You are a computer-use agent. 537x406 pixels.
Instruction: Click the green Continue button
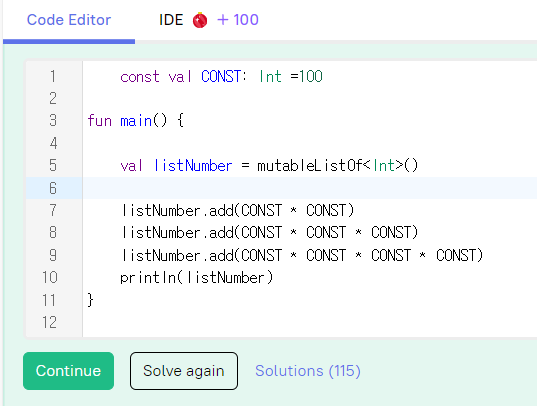[x=68, y=371]
